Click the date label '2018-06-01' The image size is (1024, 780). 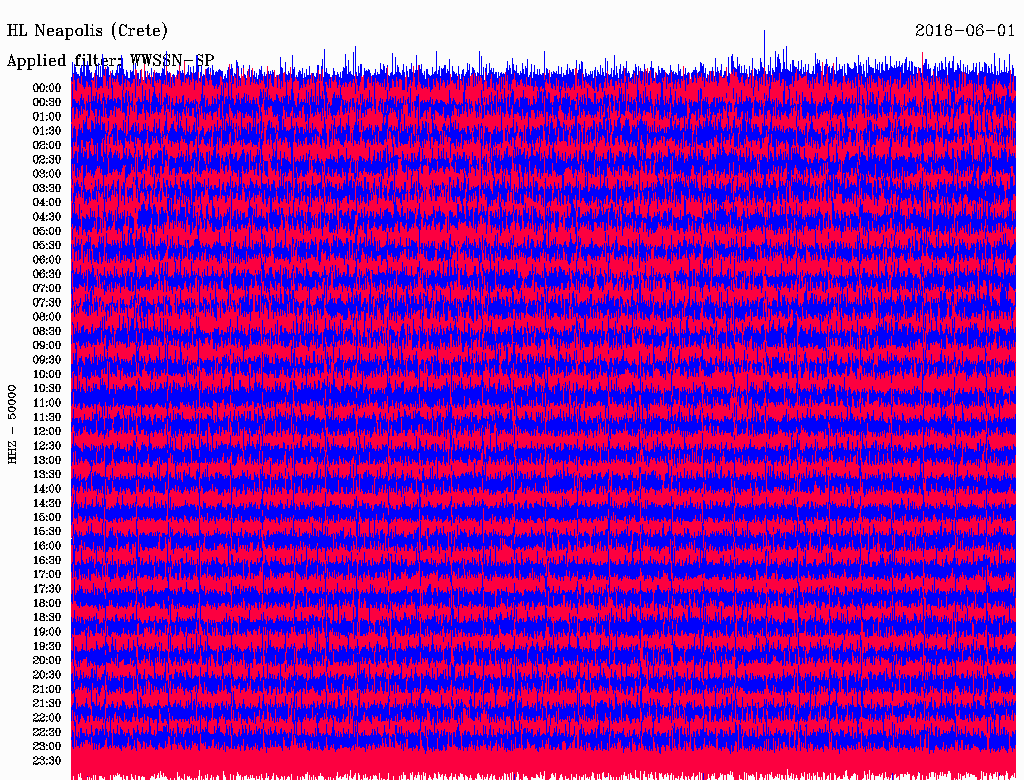(x=965, y=31)
